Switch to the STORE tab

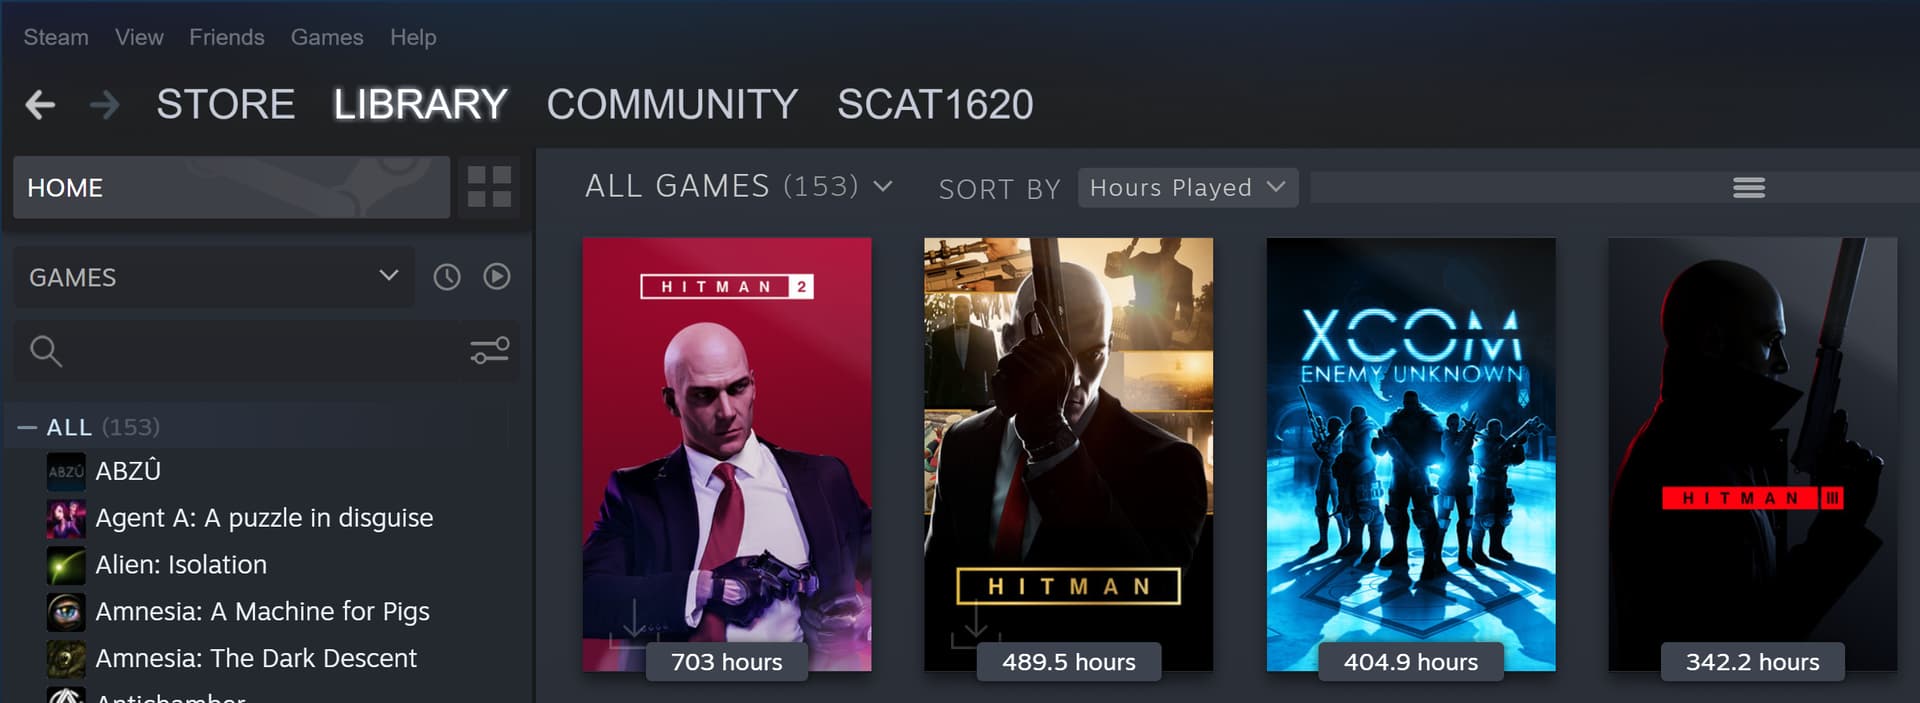225,104
